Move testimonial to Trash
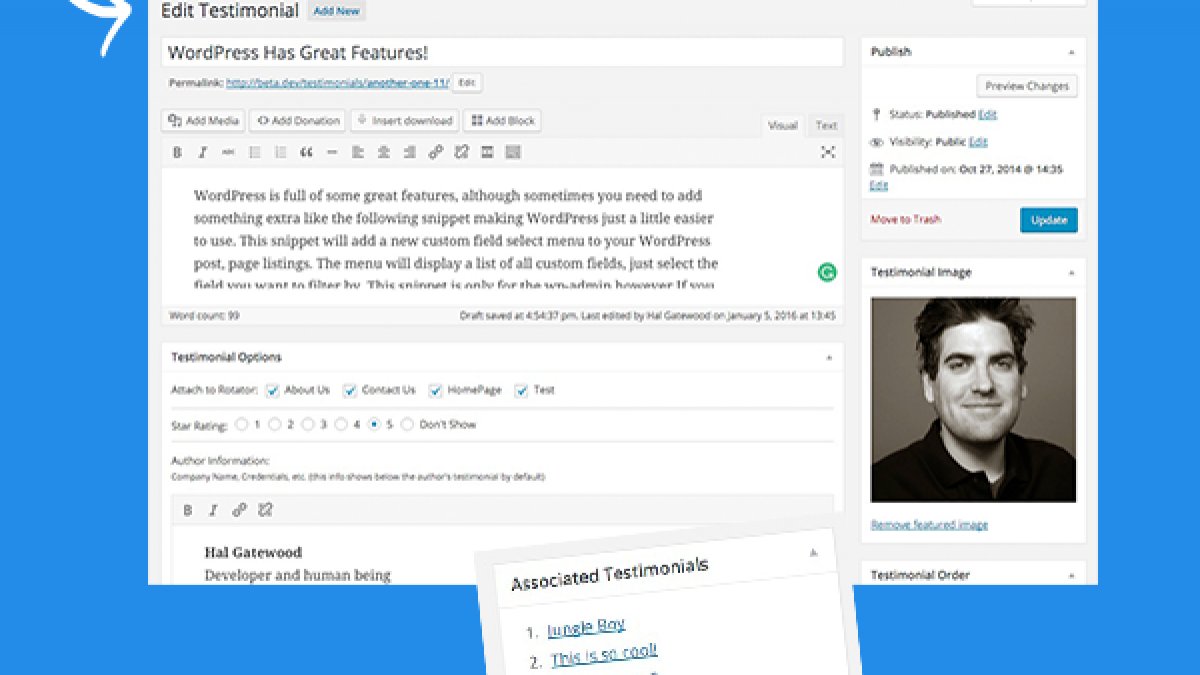Screen dimensions: 1200x675 click(906, 220)
